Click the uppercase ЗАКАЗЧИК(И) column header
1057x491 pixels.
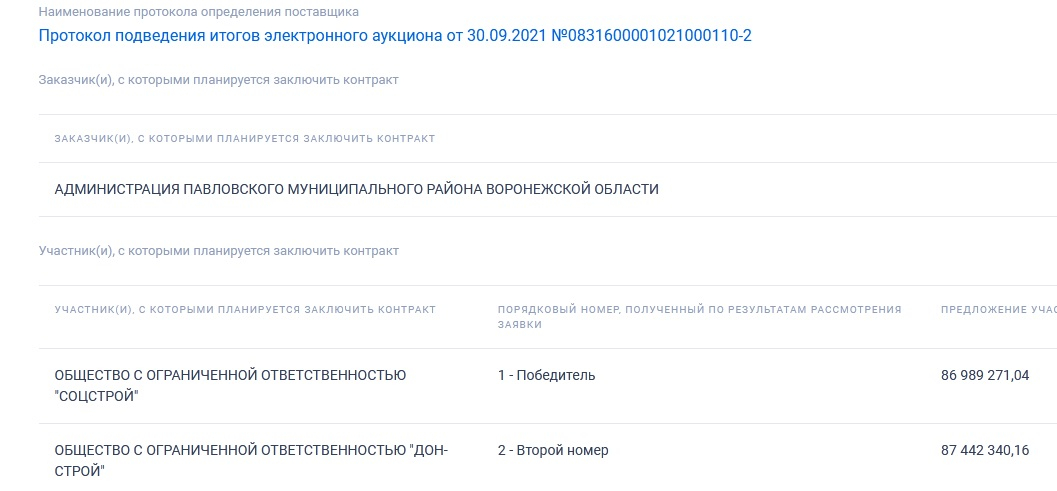click(x=245, y=138)
